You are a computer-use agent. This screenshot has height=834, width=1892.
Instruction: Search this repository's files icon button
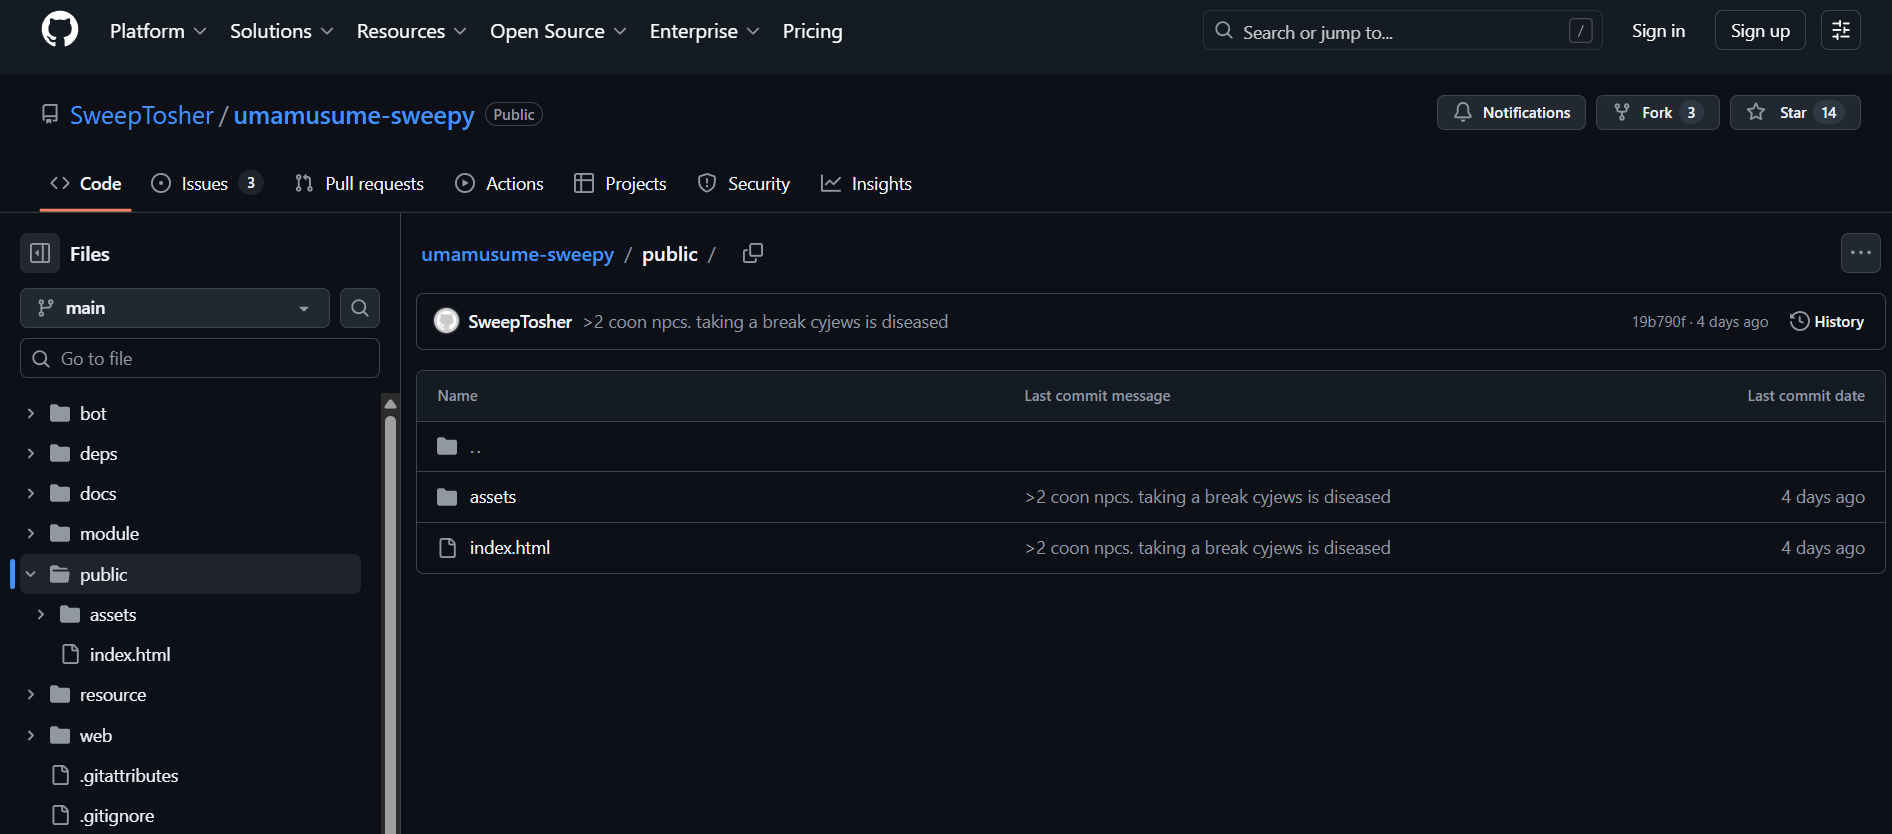tap(360, 308)
